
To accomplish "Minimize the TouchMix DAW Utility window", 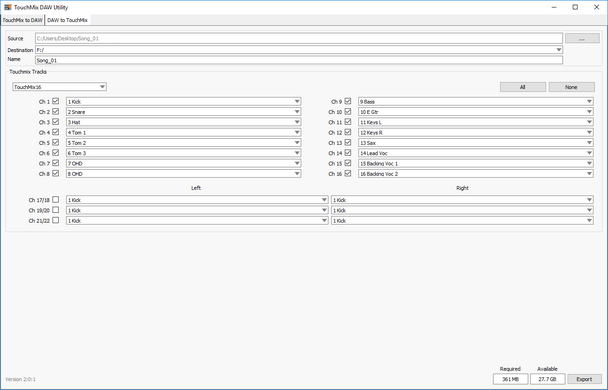I will 554,7.
